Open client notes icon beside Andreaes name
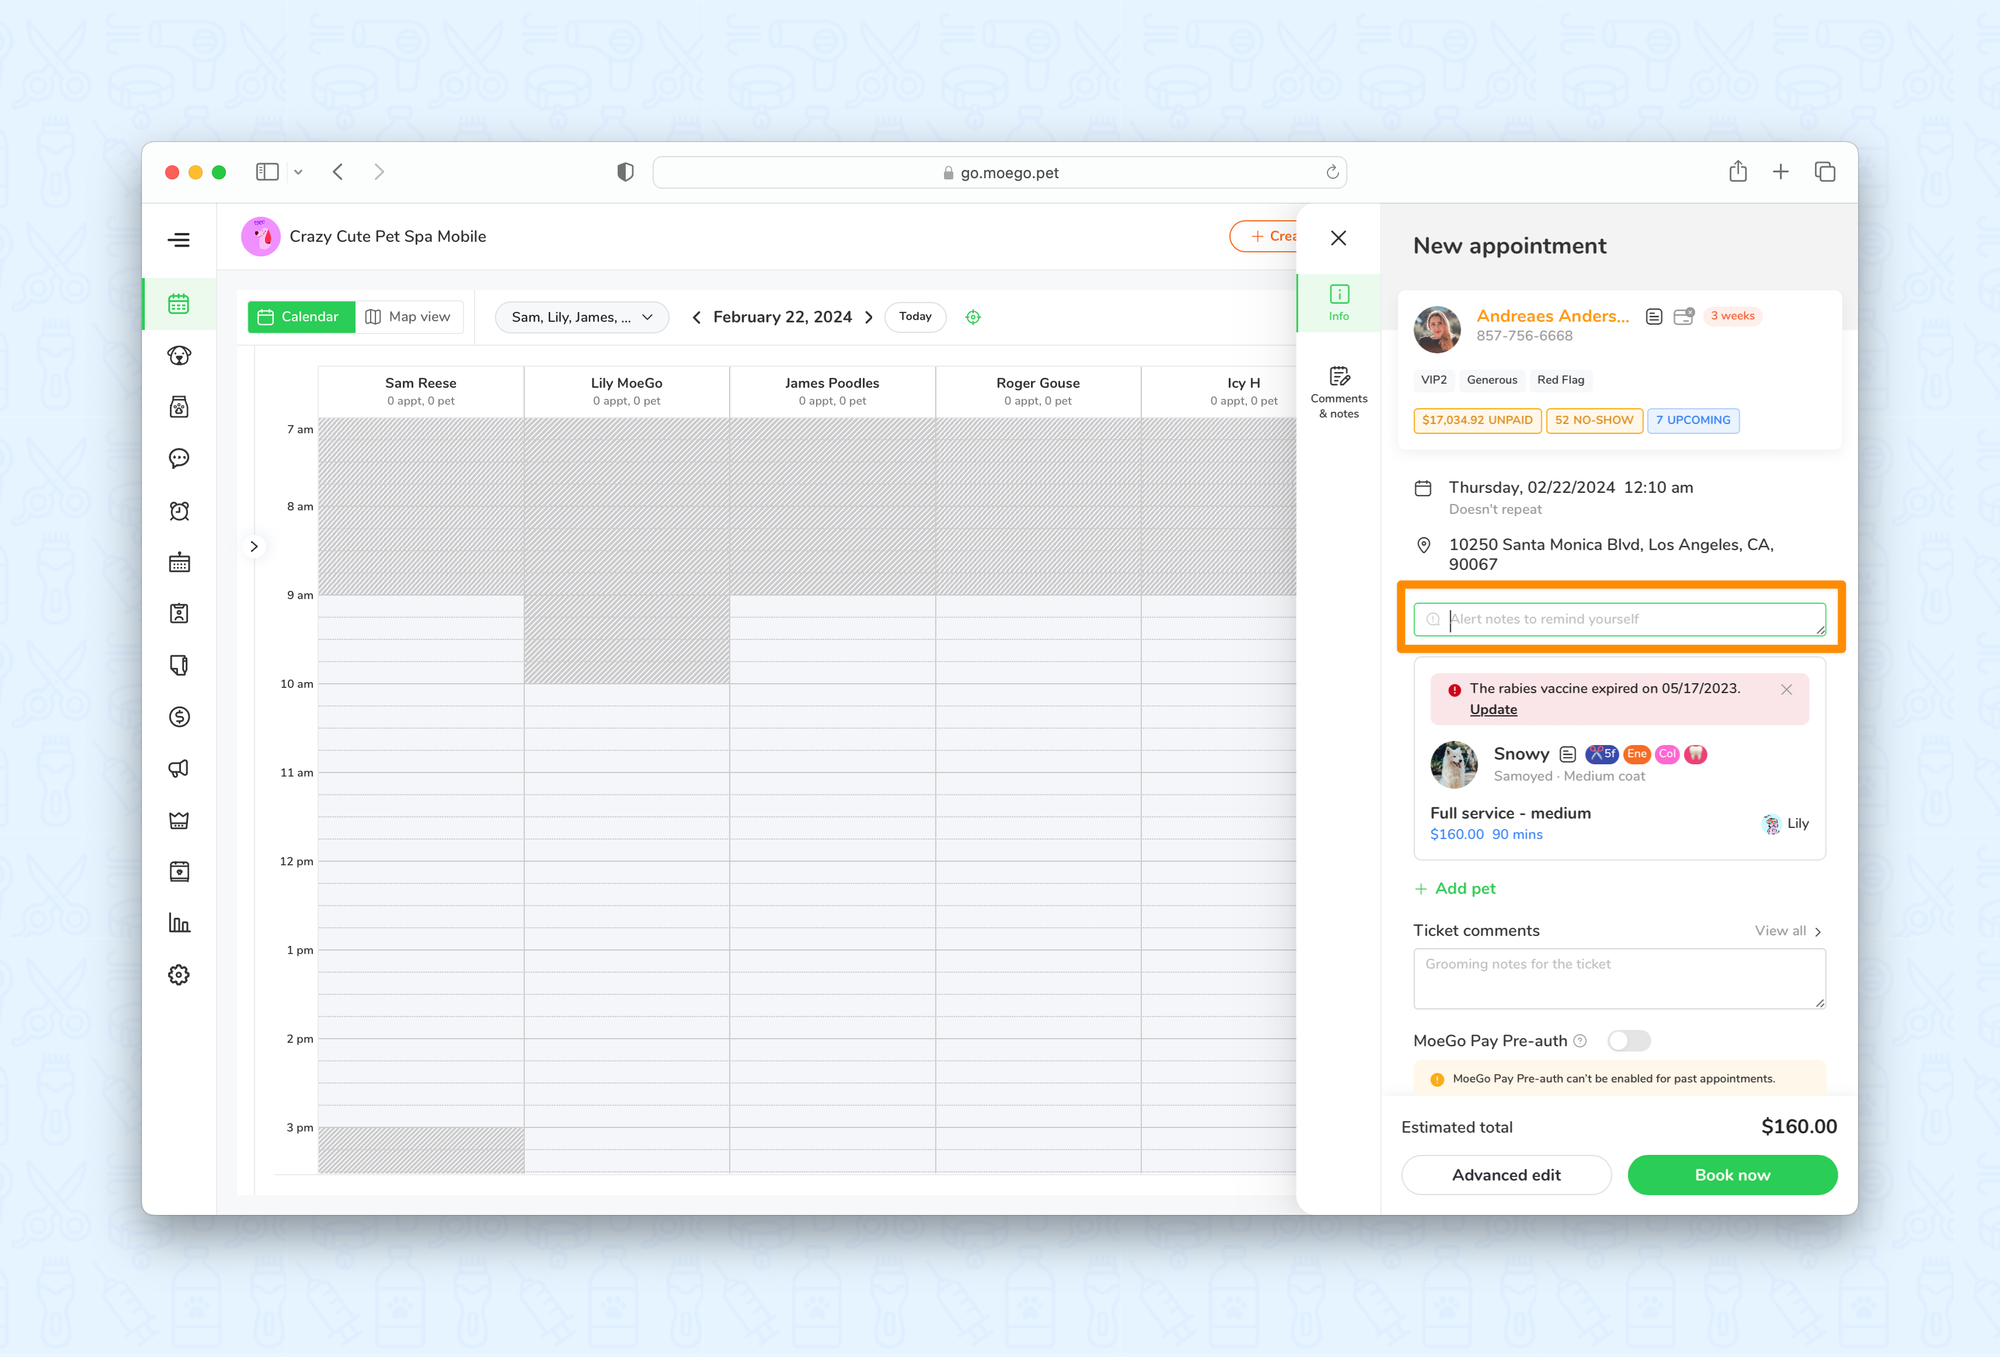The image size is (2000, 1357). (x=1654, y=316)
